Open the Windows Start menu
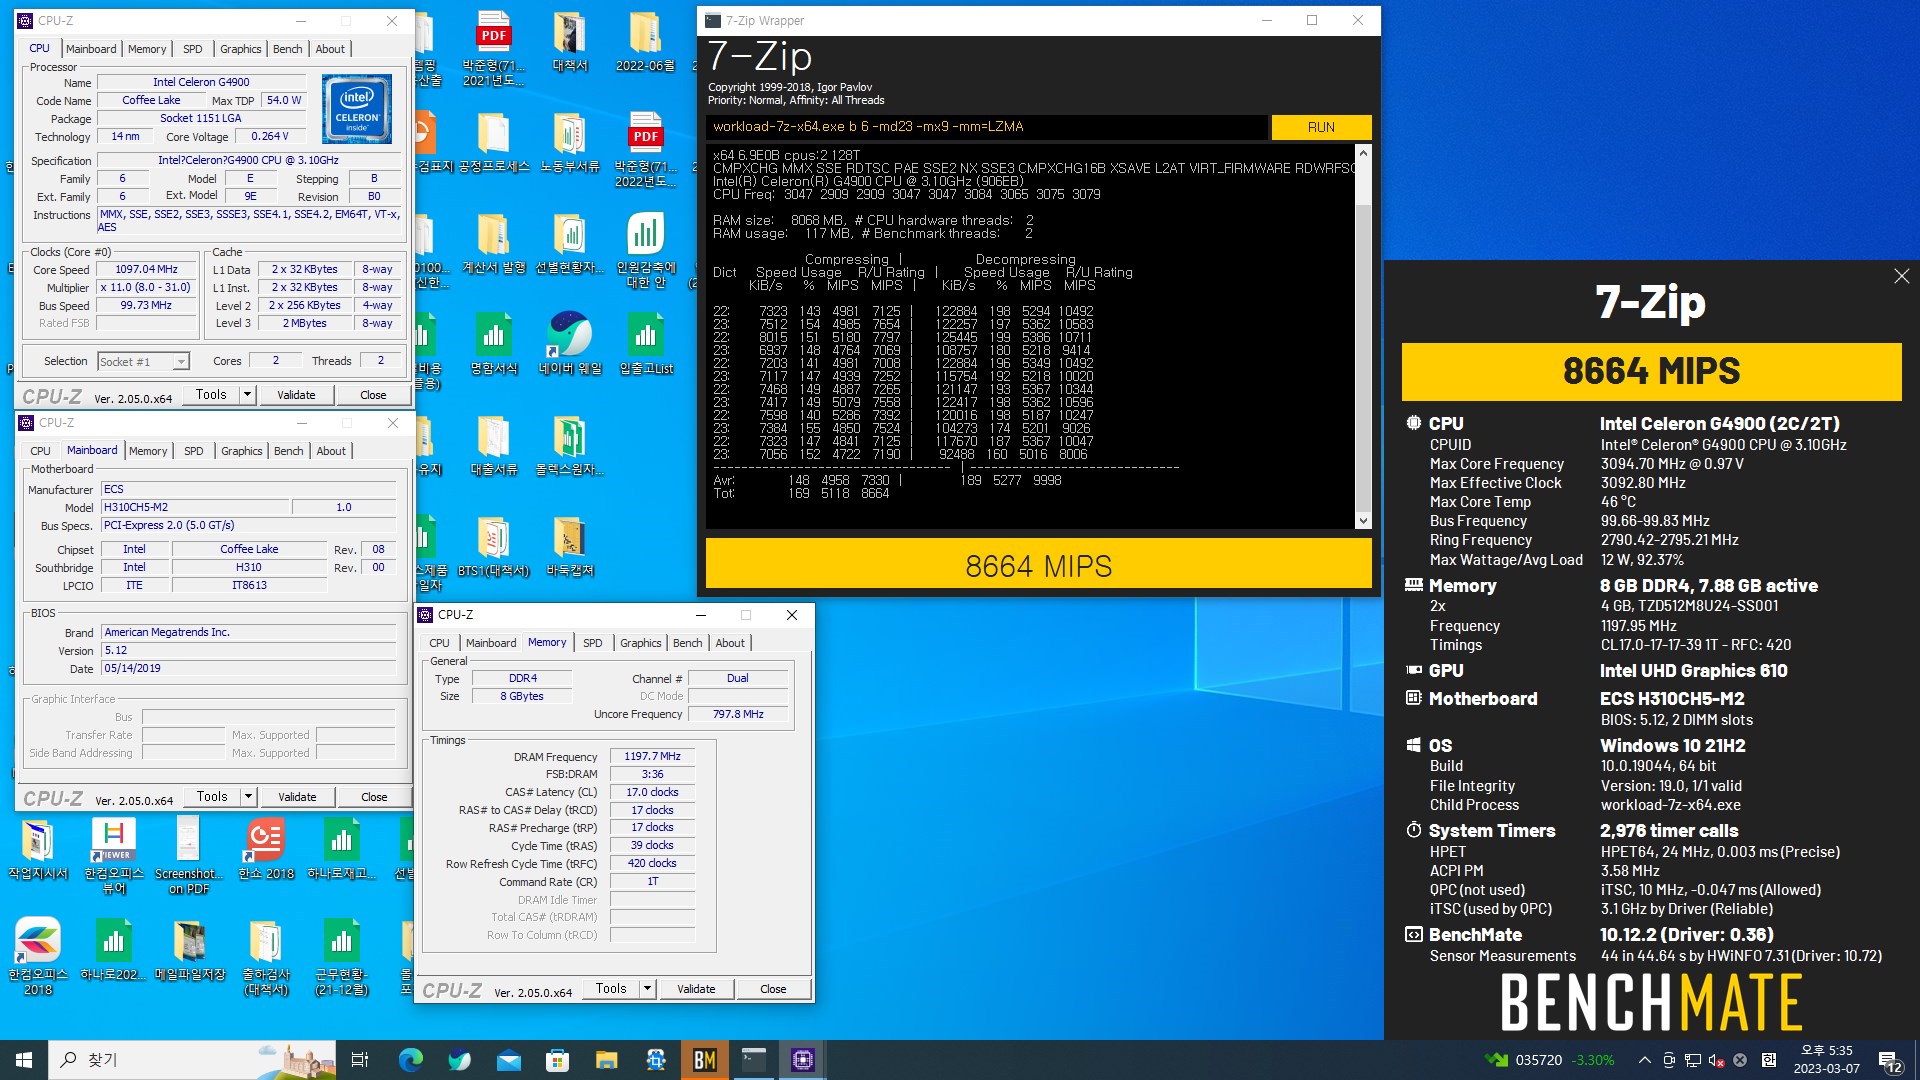This screenshot has height=1080, width=1920. click(24, 1060)
